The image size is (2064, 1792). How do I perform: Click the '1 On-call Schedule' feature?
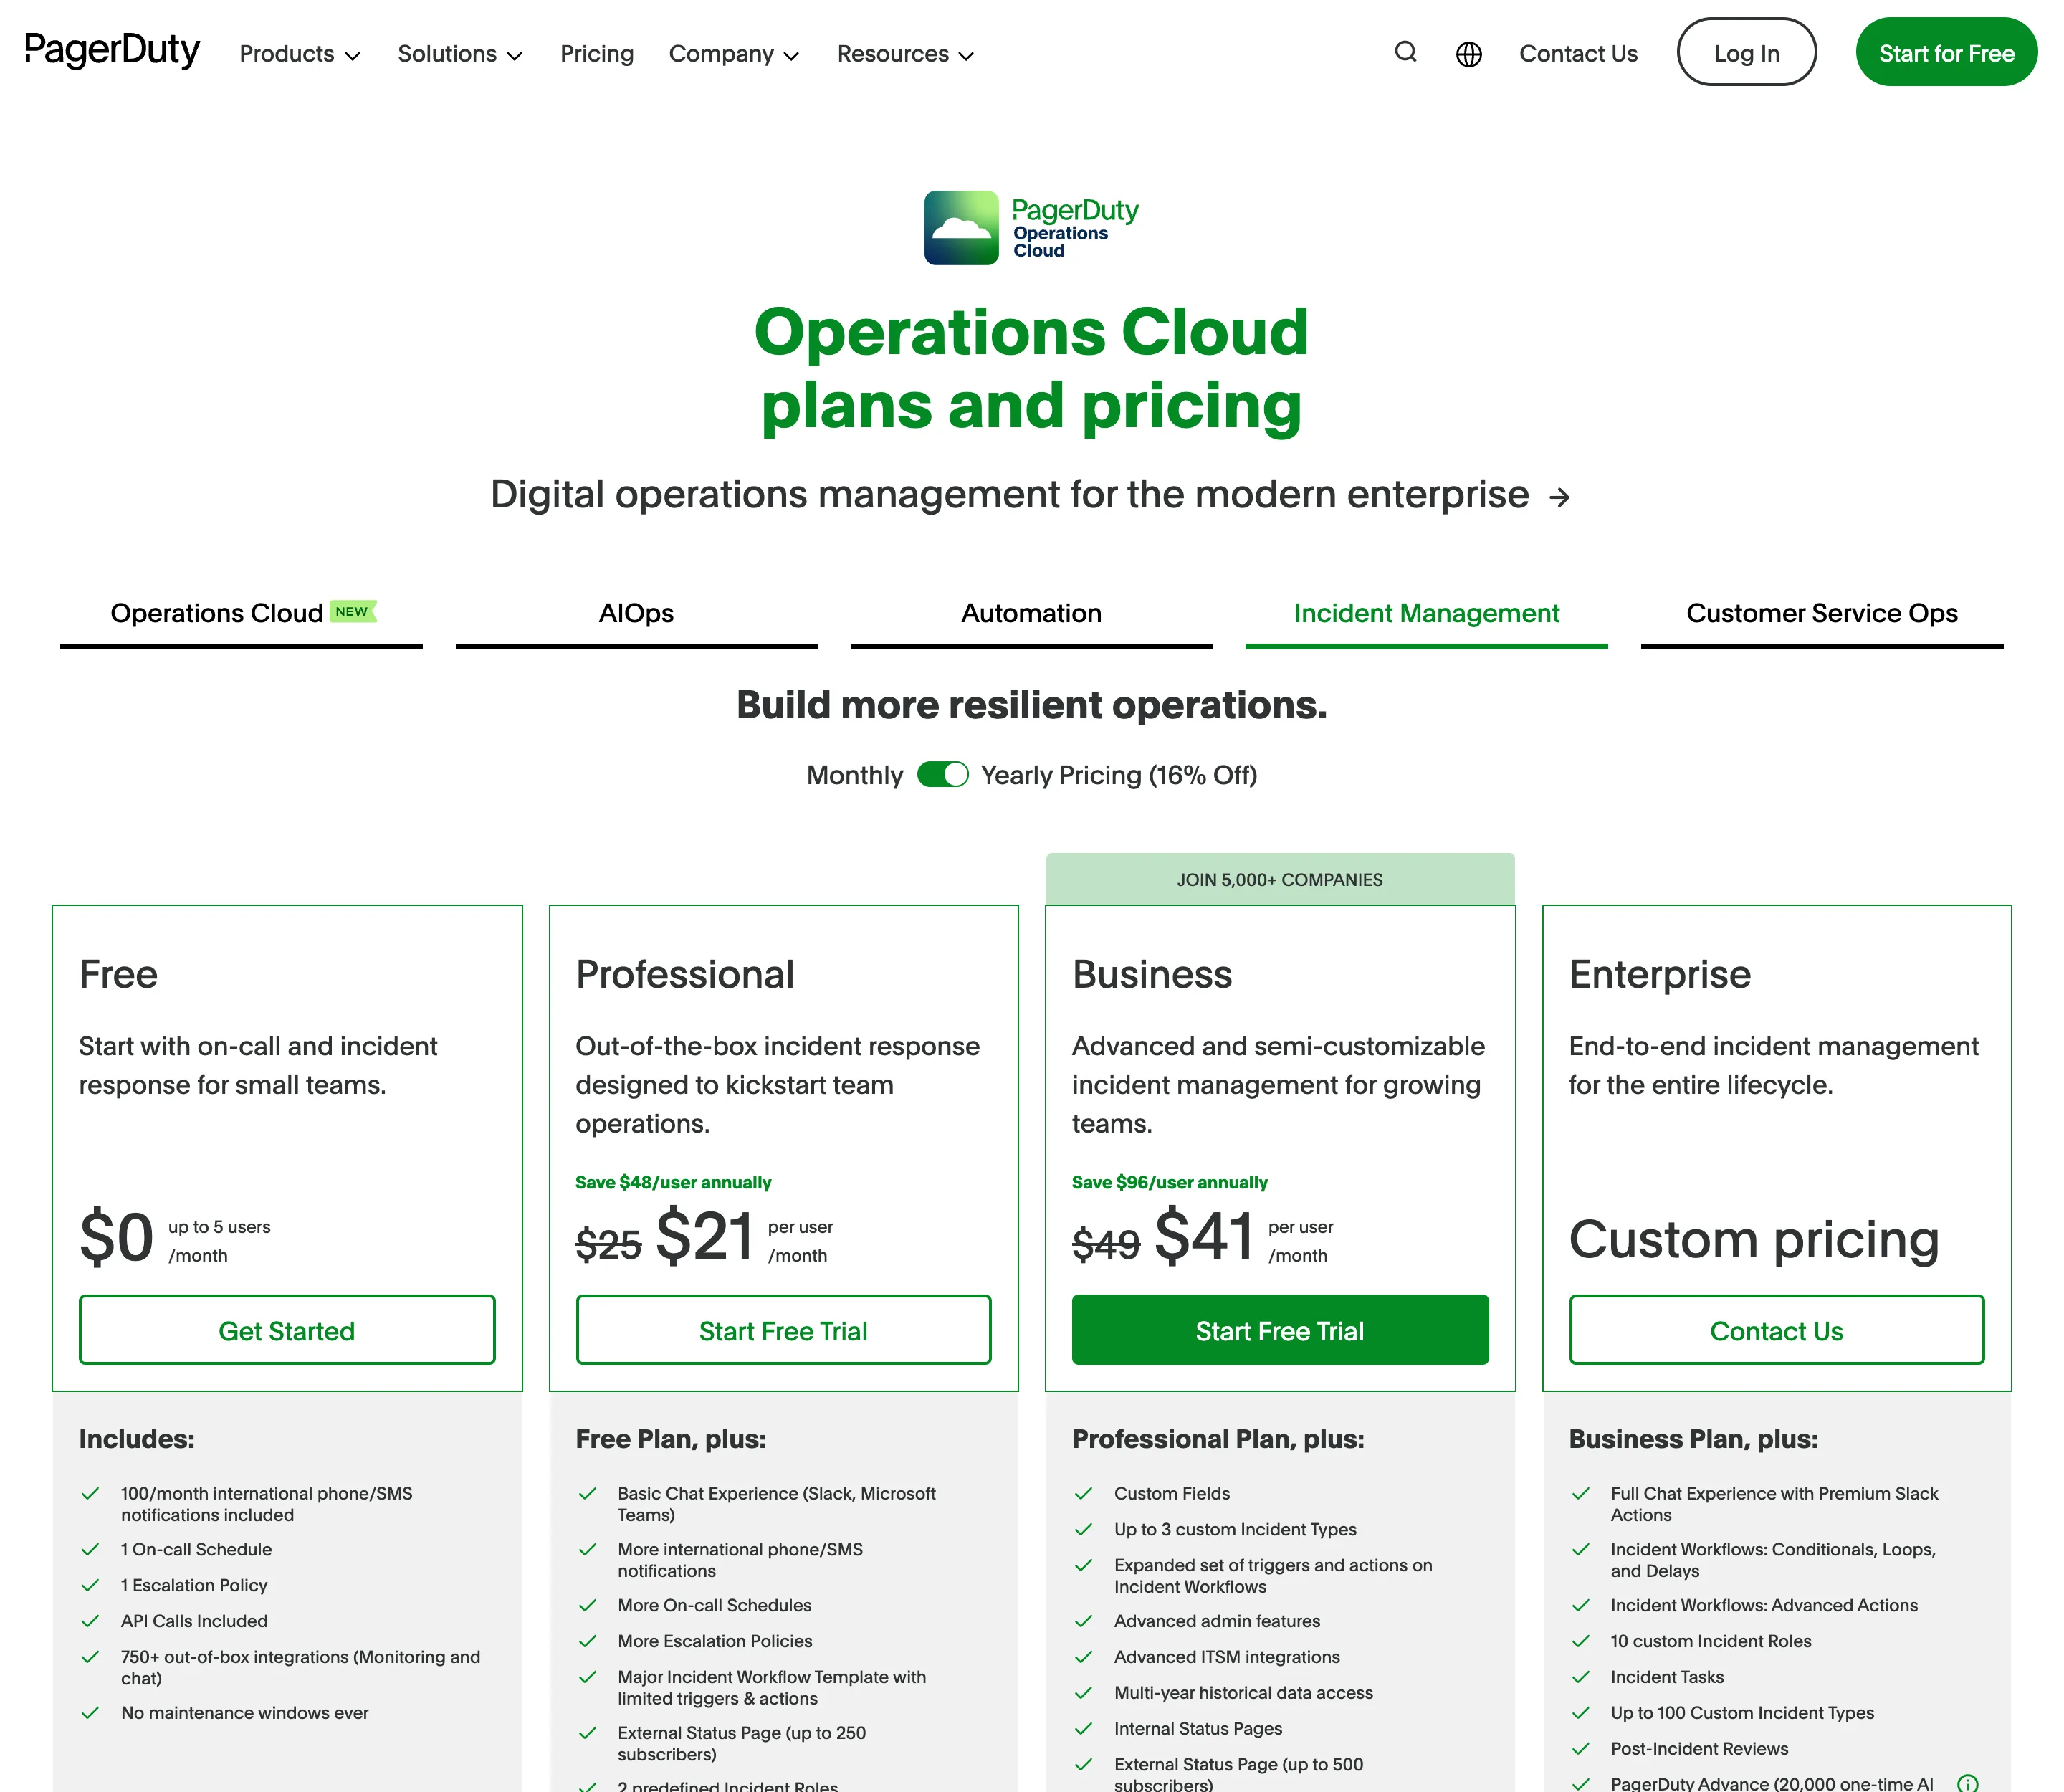point(196,1549)
